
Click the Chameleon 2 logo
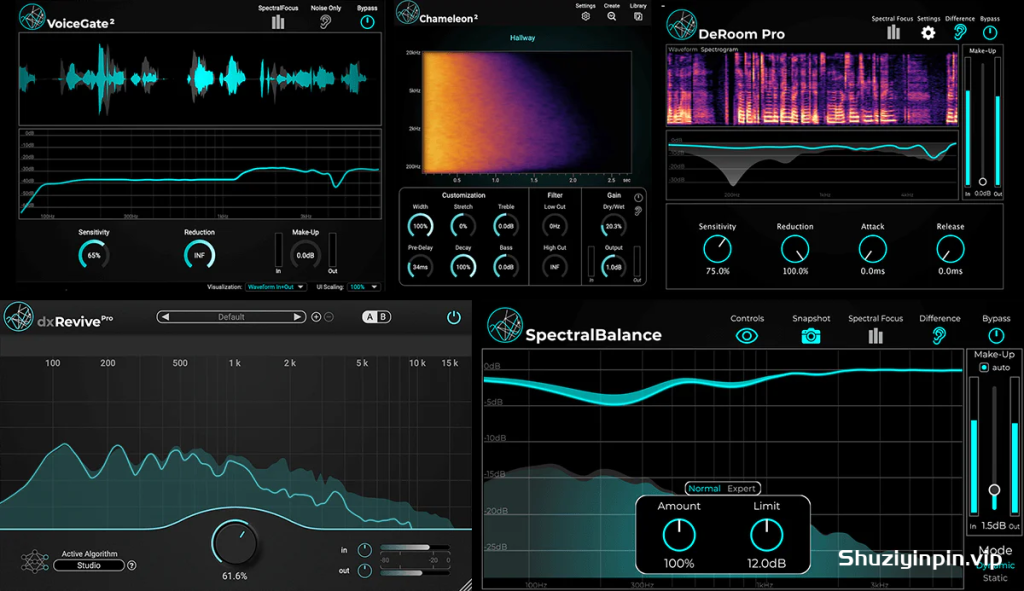click(408, 13)
